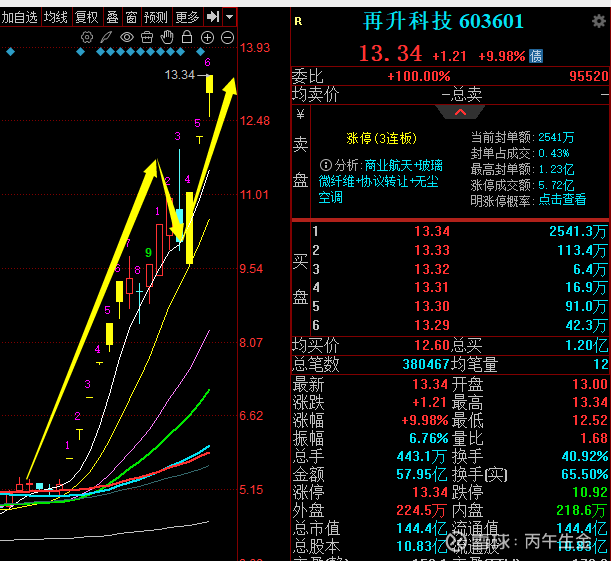The image size is (611, 561).
Task: Select buy level 2 price 13.33
Action: [432, 250]
